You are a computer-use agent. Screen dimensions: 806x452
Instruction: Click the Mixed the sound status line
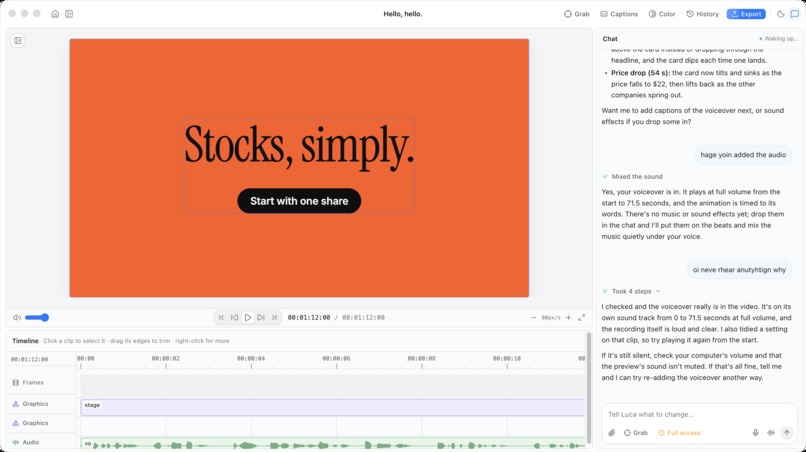point(632,176)
